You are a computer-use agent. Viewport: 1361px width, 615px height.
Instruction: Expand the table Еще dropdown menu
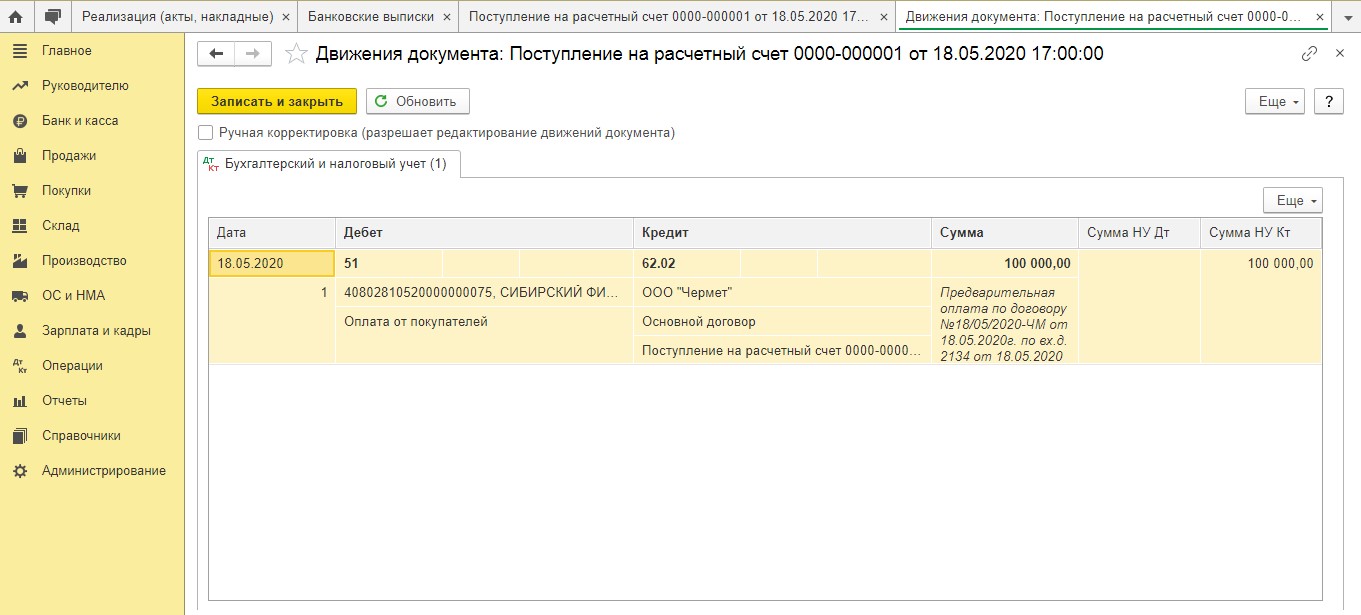click(x=1292, y=201)
